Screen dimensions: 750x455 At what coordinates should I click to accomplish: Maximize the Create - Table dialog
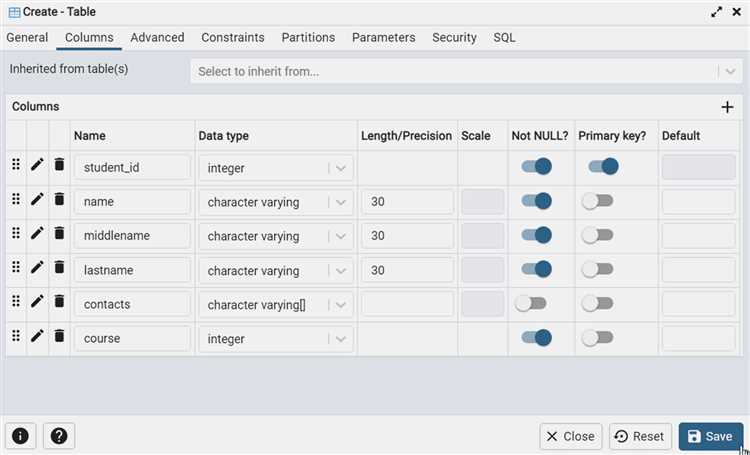tap(716, 12)
